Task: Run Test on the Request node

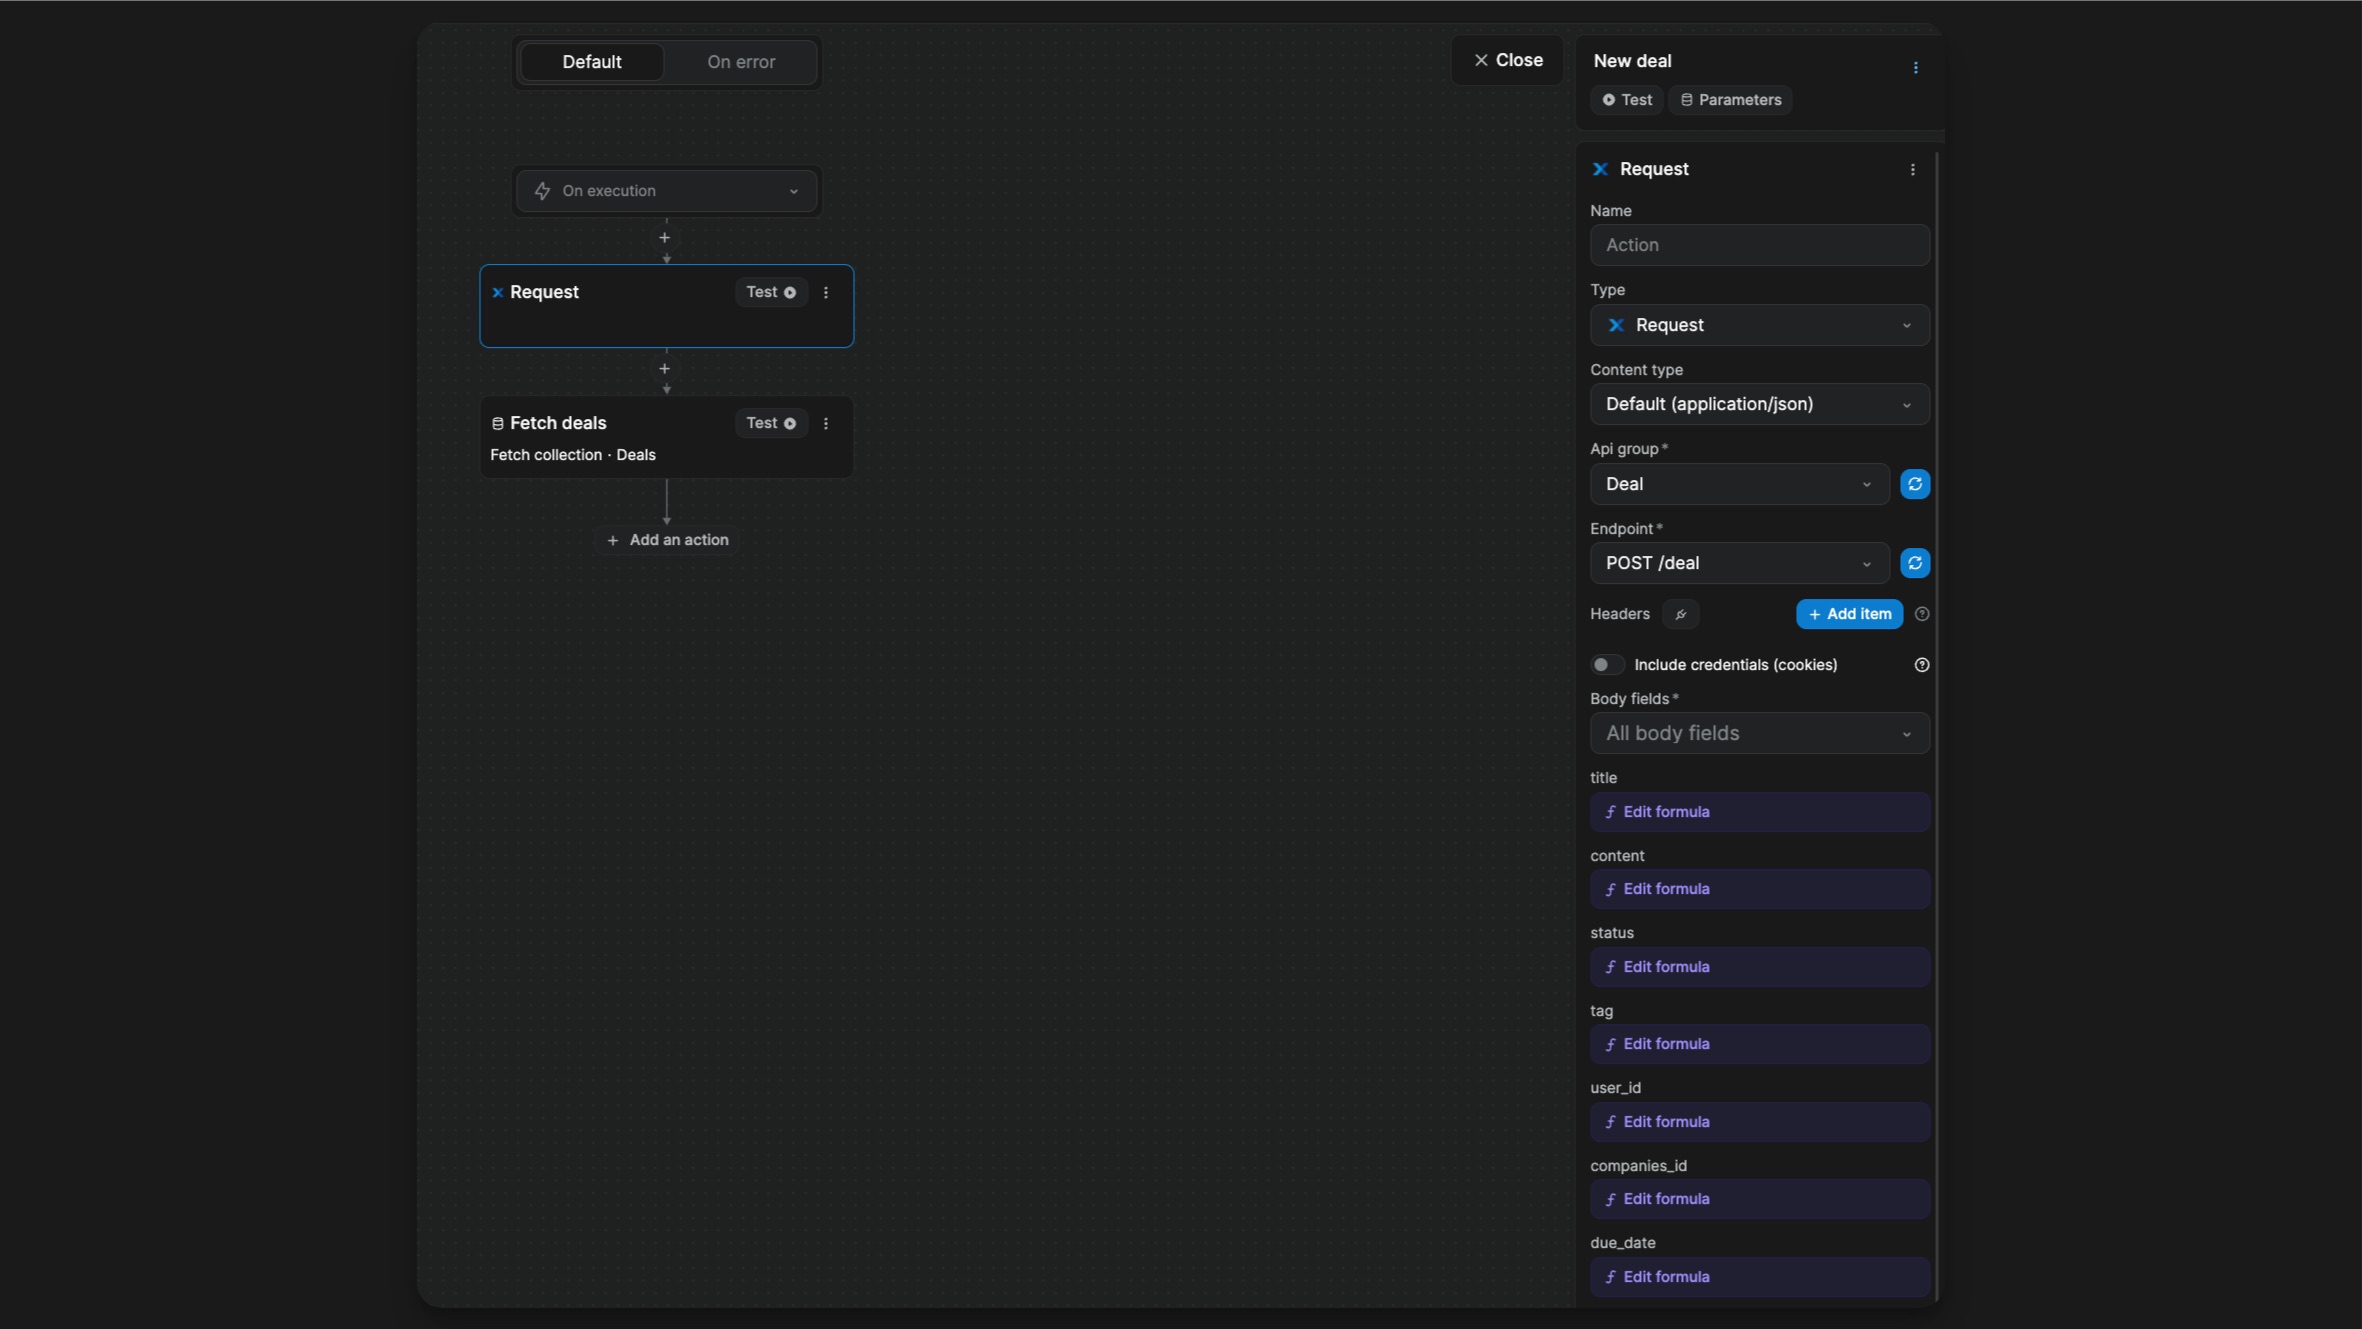Action: tap(769, 291)
